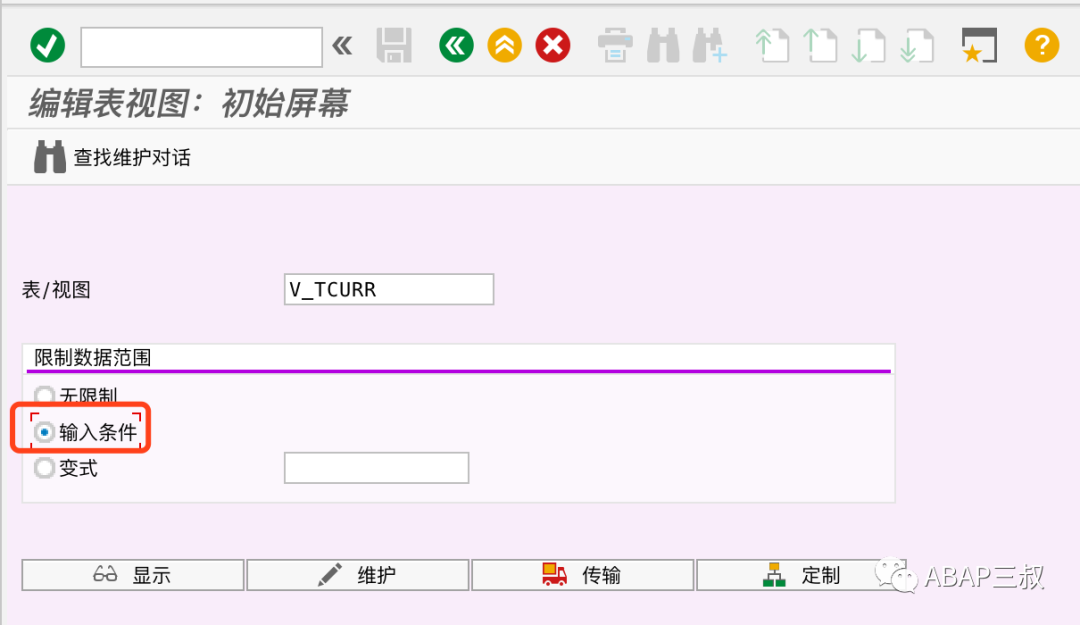Open Help with the question mark icon
The image size is (1080, 625).
(x=1041, y=46)
